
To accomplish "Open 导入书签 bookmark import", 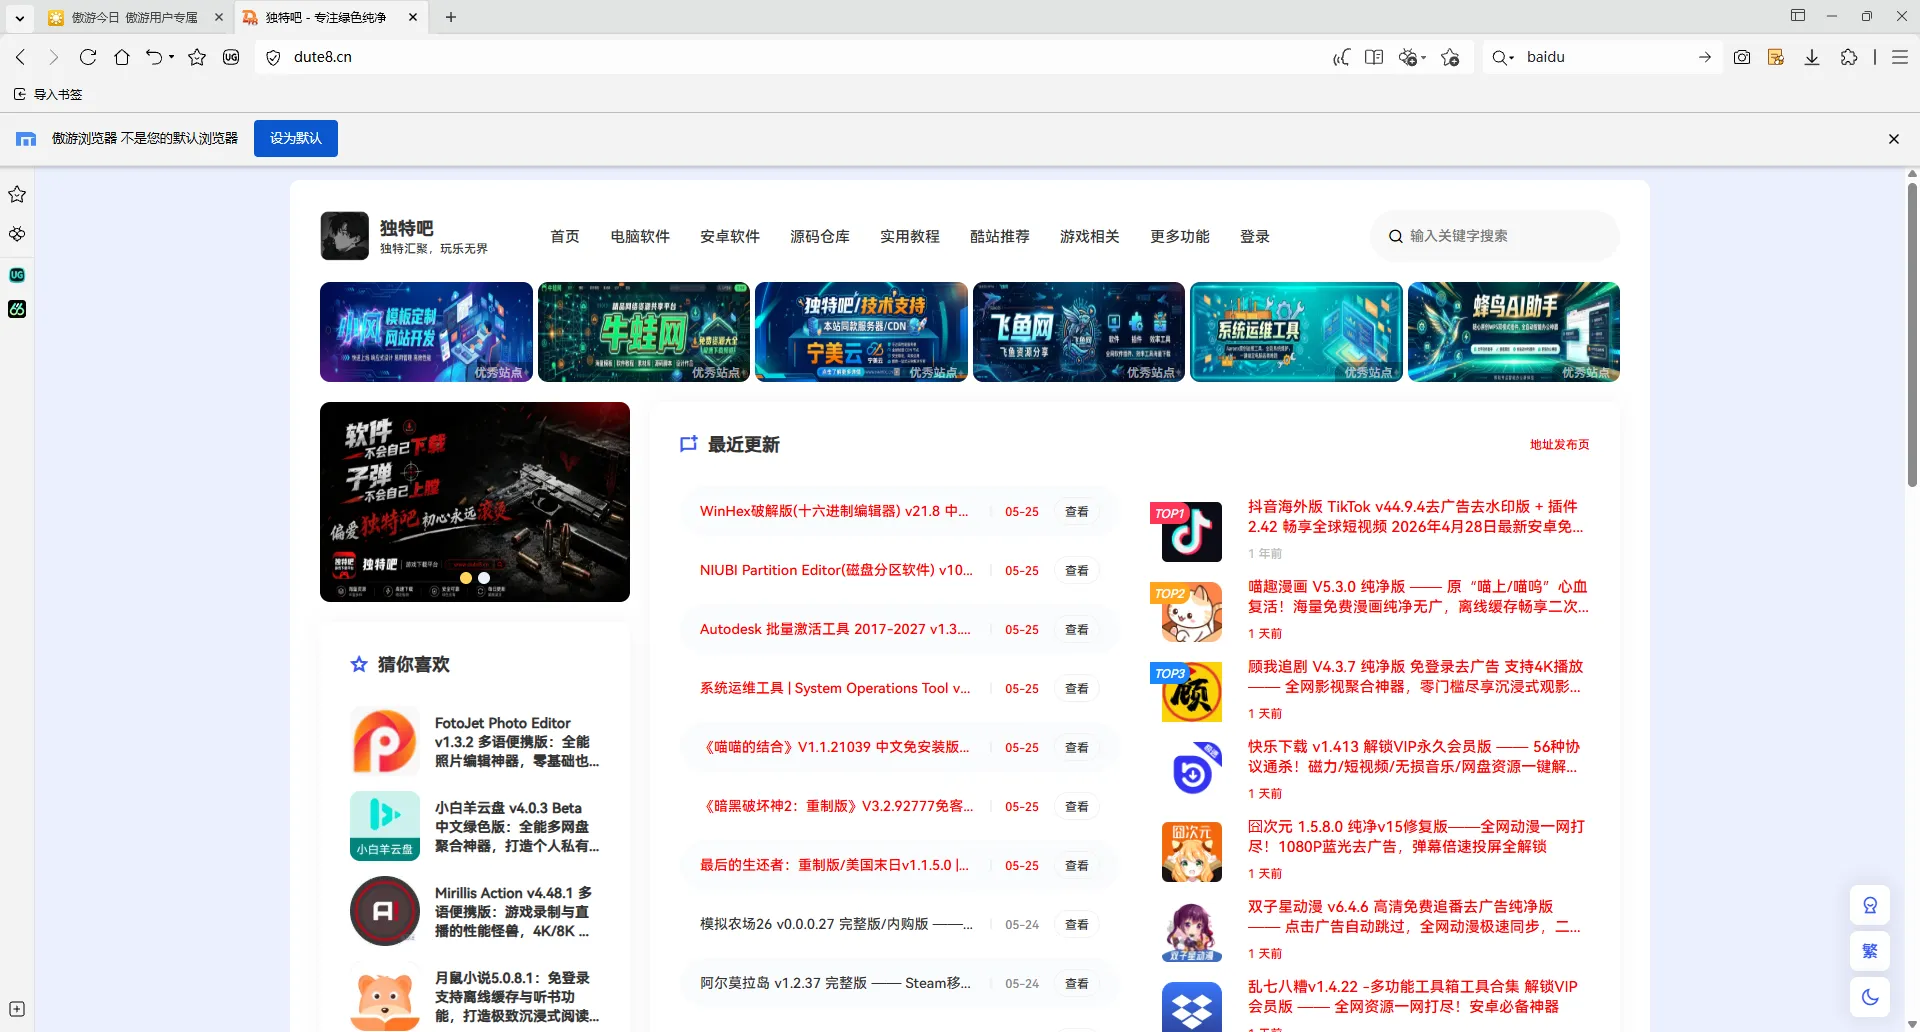I will (48, 94).
